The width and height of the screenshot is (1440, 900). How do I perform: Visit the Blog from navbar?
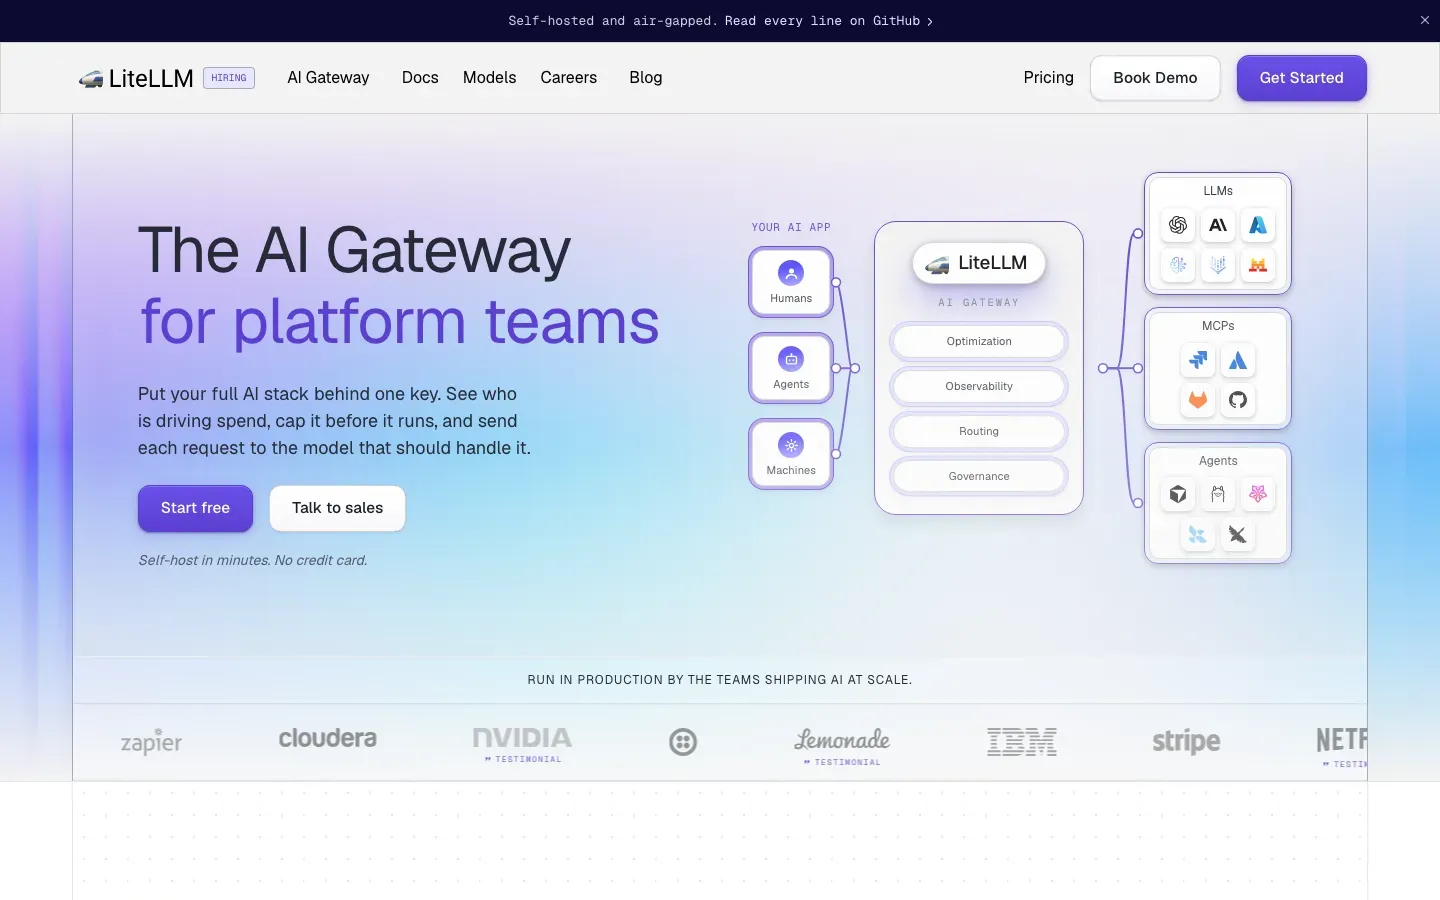click(x=646, y=78)
